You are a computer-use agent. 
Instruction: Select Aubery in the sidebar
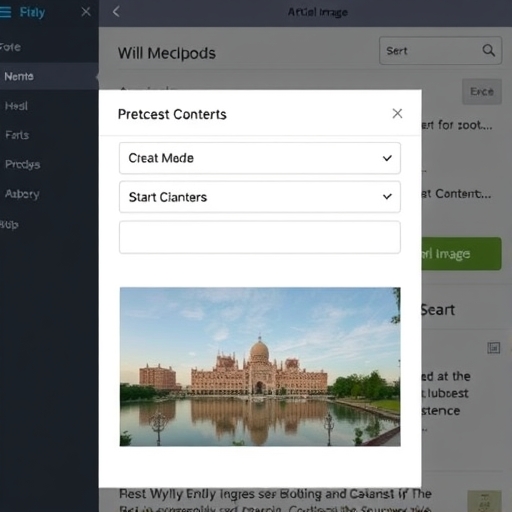click(x=22, y=194)
